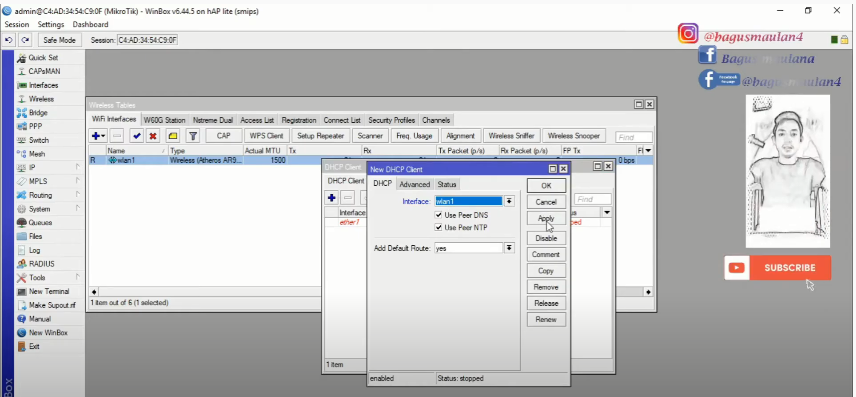Click the Apply button
Screen dimensions: 856x397
(x=546, y=218)
